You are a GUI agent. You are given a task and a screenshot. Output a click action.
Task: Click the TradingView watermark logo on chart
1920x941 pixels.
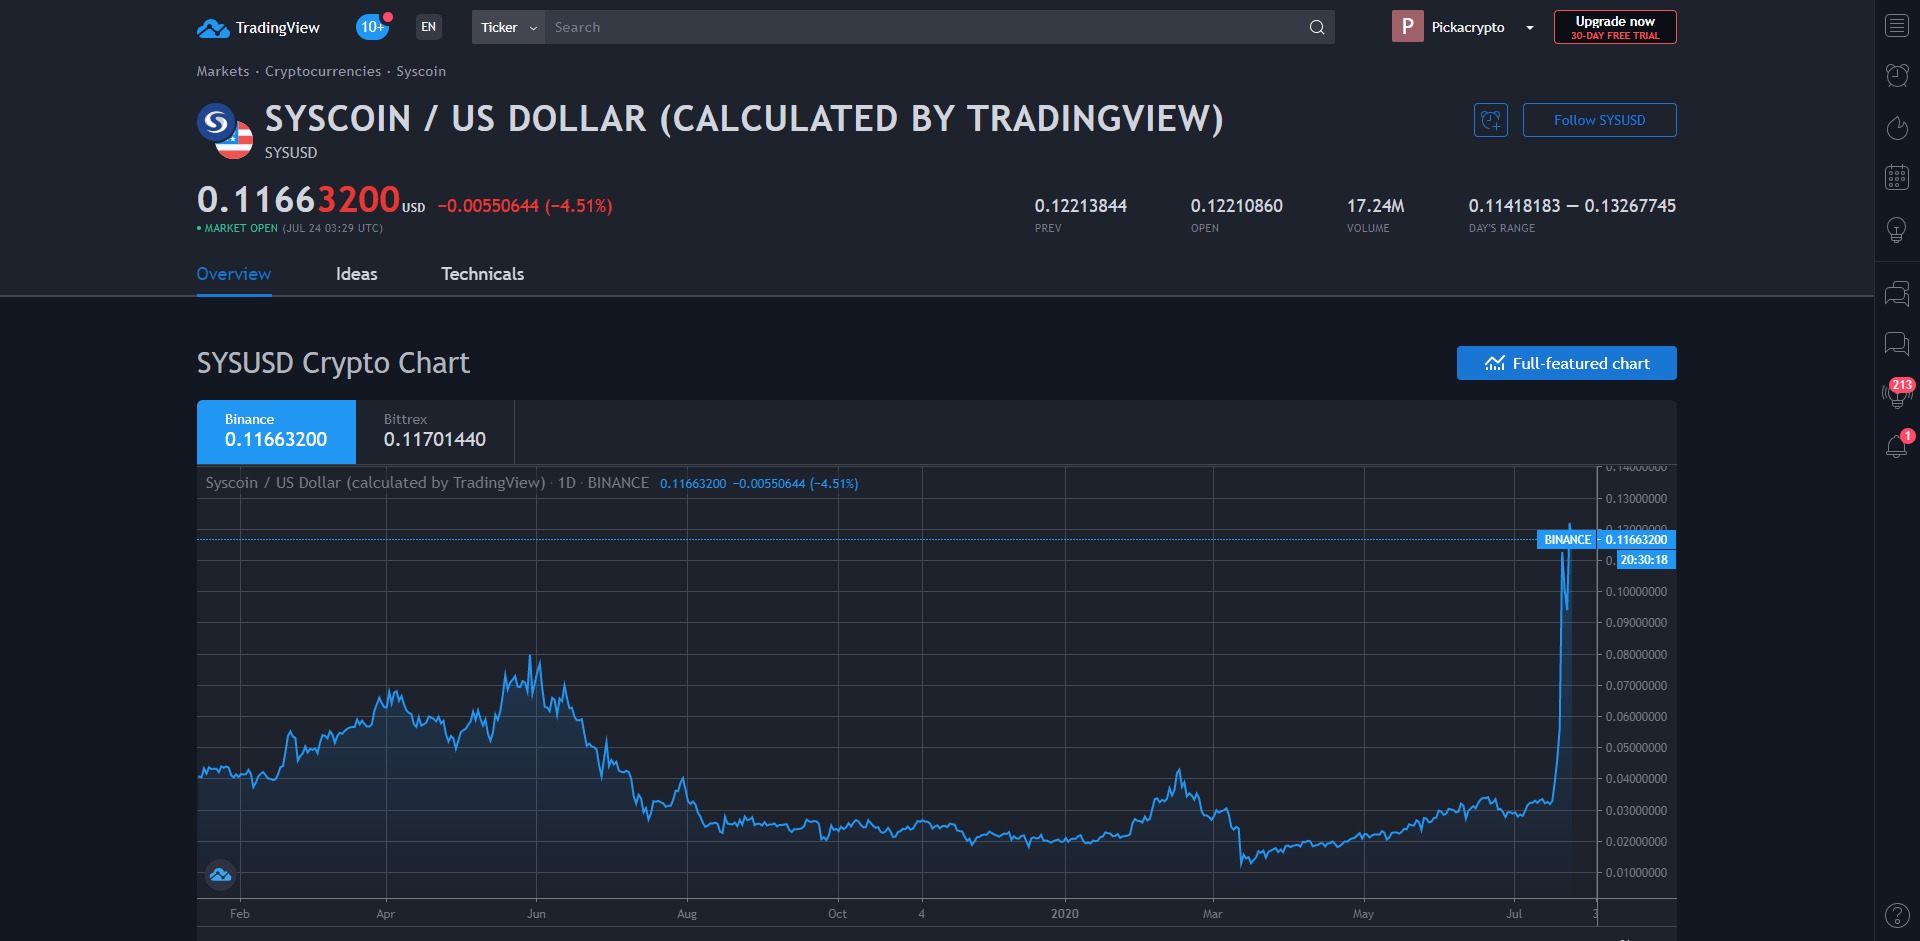coord(220,875)
